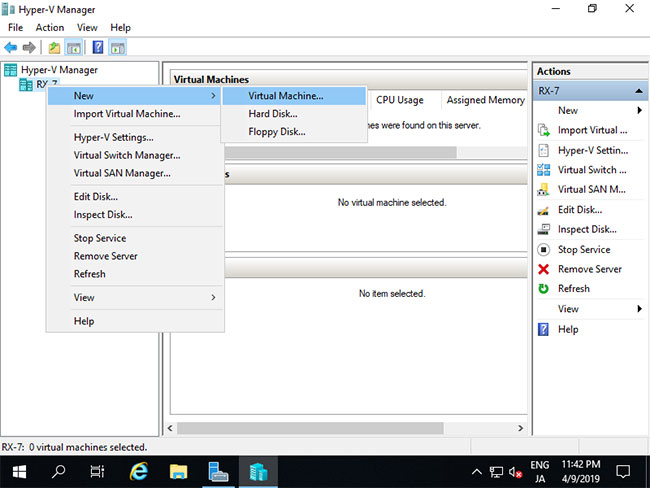Click Inspect Disk icon in Actions pane
The height and width of the screenshot is (488, 650).
click(x=543, y=229)
